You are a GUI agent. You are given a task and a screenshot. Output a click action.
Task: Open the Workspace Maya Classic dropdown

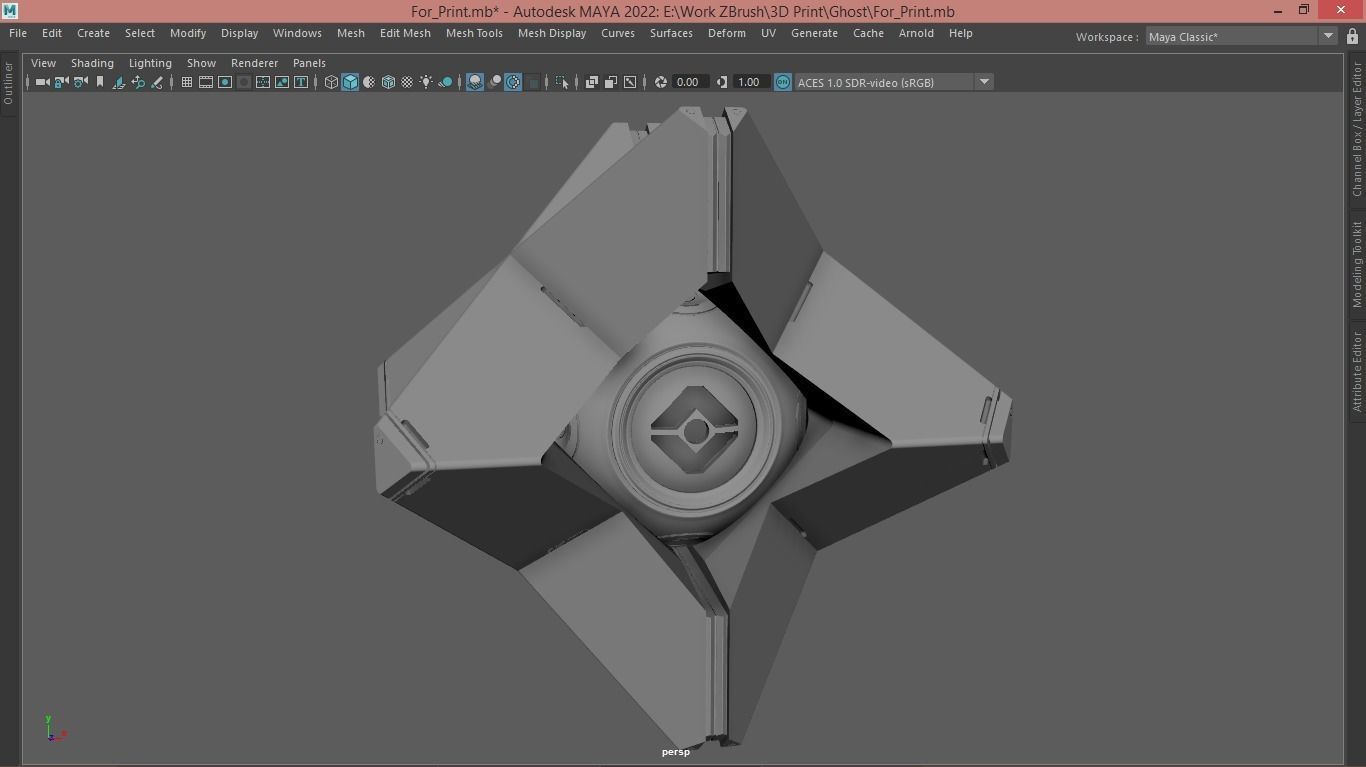[1241, 36]
